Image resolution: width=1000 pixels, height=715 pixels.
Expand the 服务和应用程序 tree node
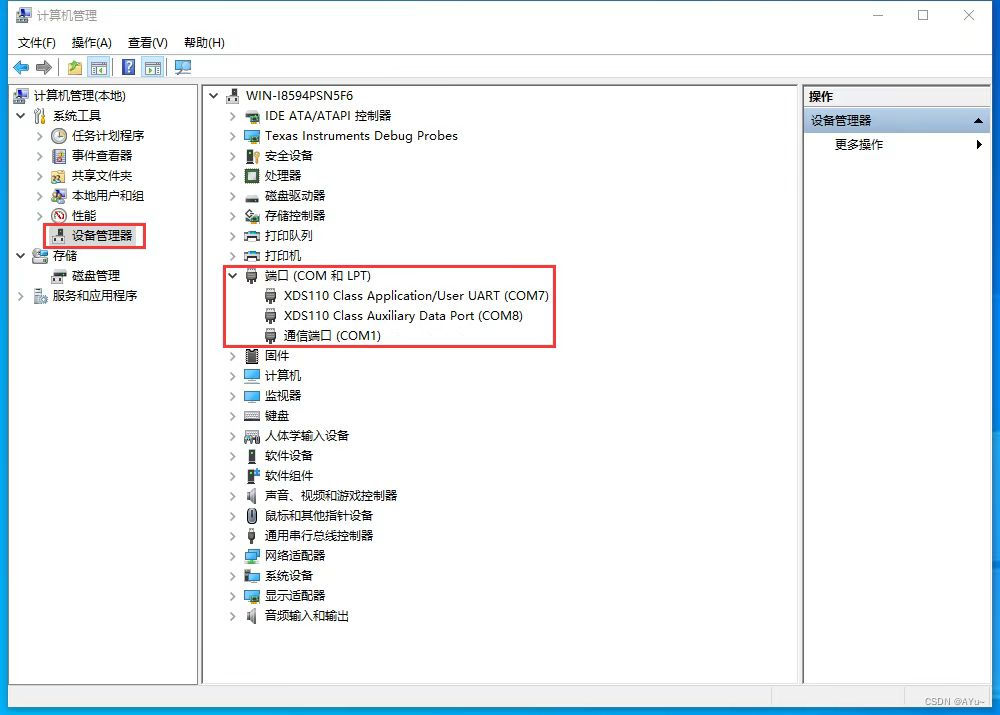(21, 296)
